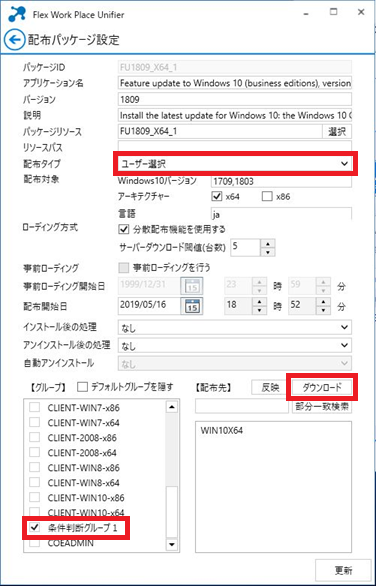The image size is (376, 586).
Task: Click the アプリケーション名 input field
Action: coord(235,83)
